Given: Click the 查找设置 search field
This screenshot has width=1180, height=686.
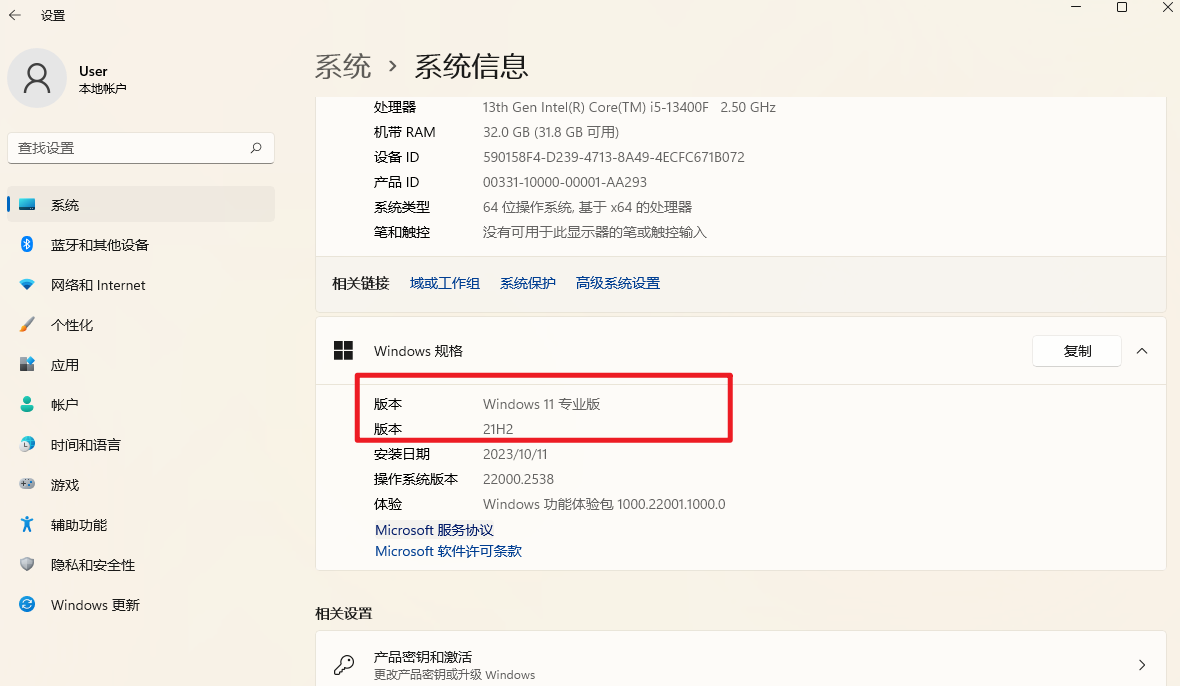Looking at the screenshot, I should (x=125, y=148).
